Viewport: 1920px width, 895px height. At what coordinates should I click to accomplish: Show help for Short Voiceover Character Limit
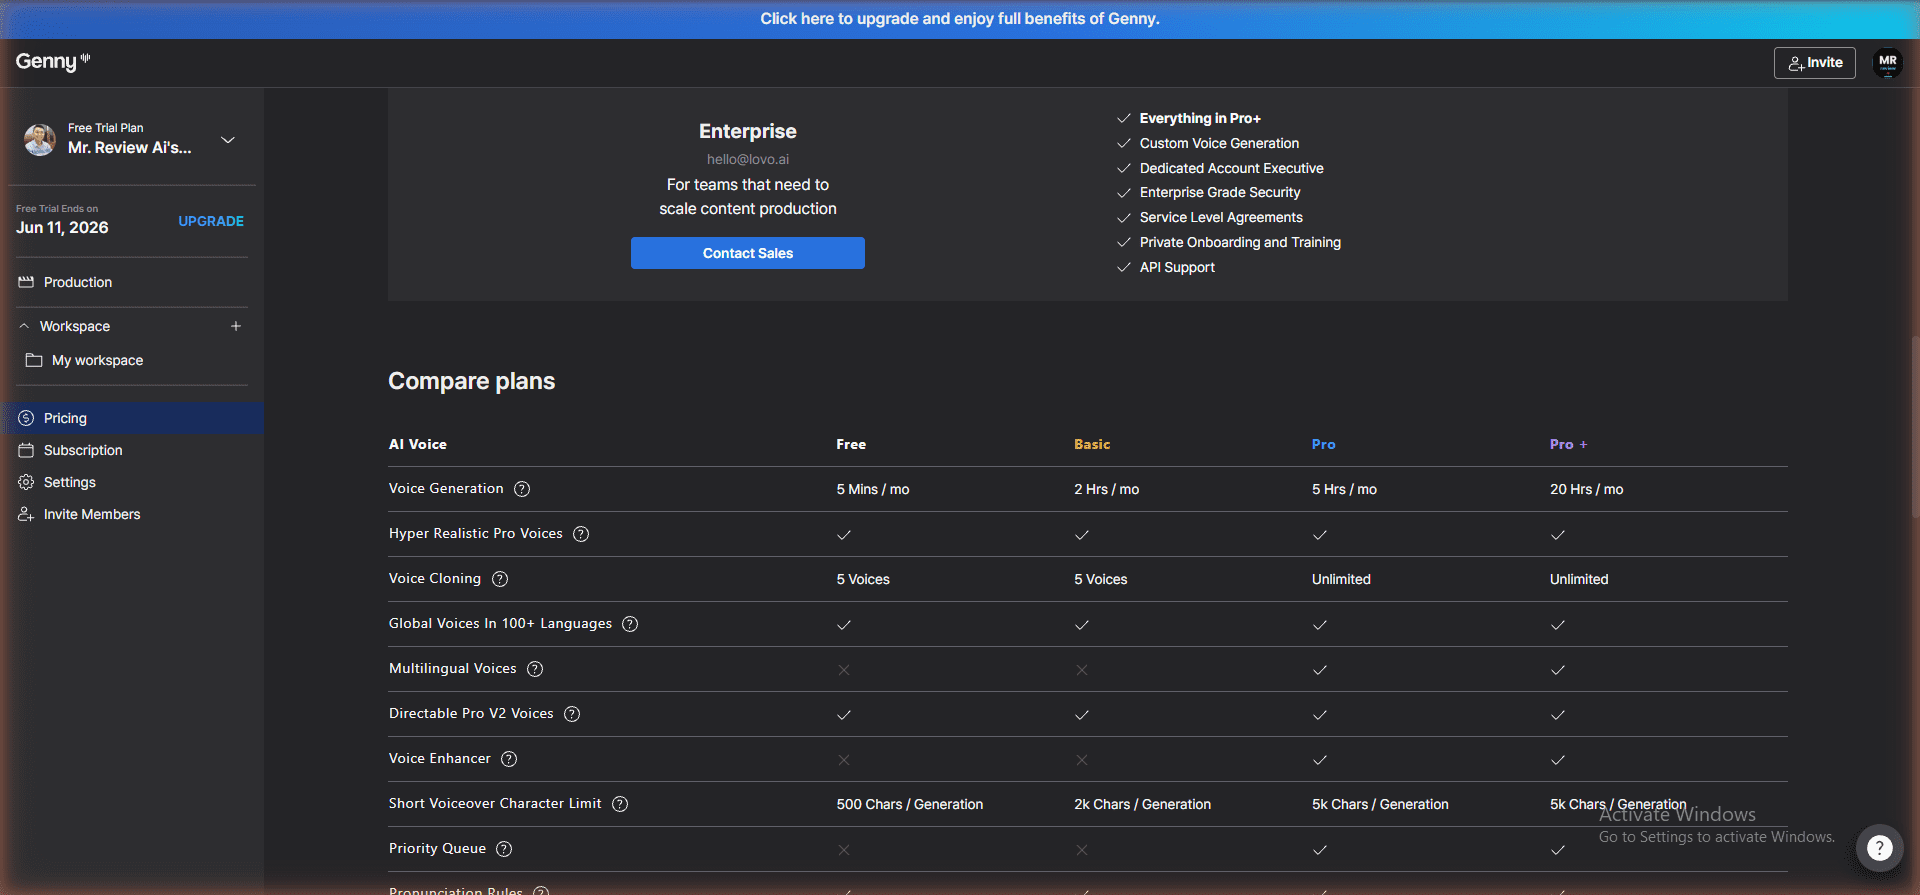pos(620,804)
